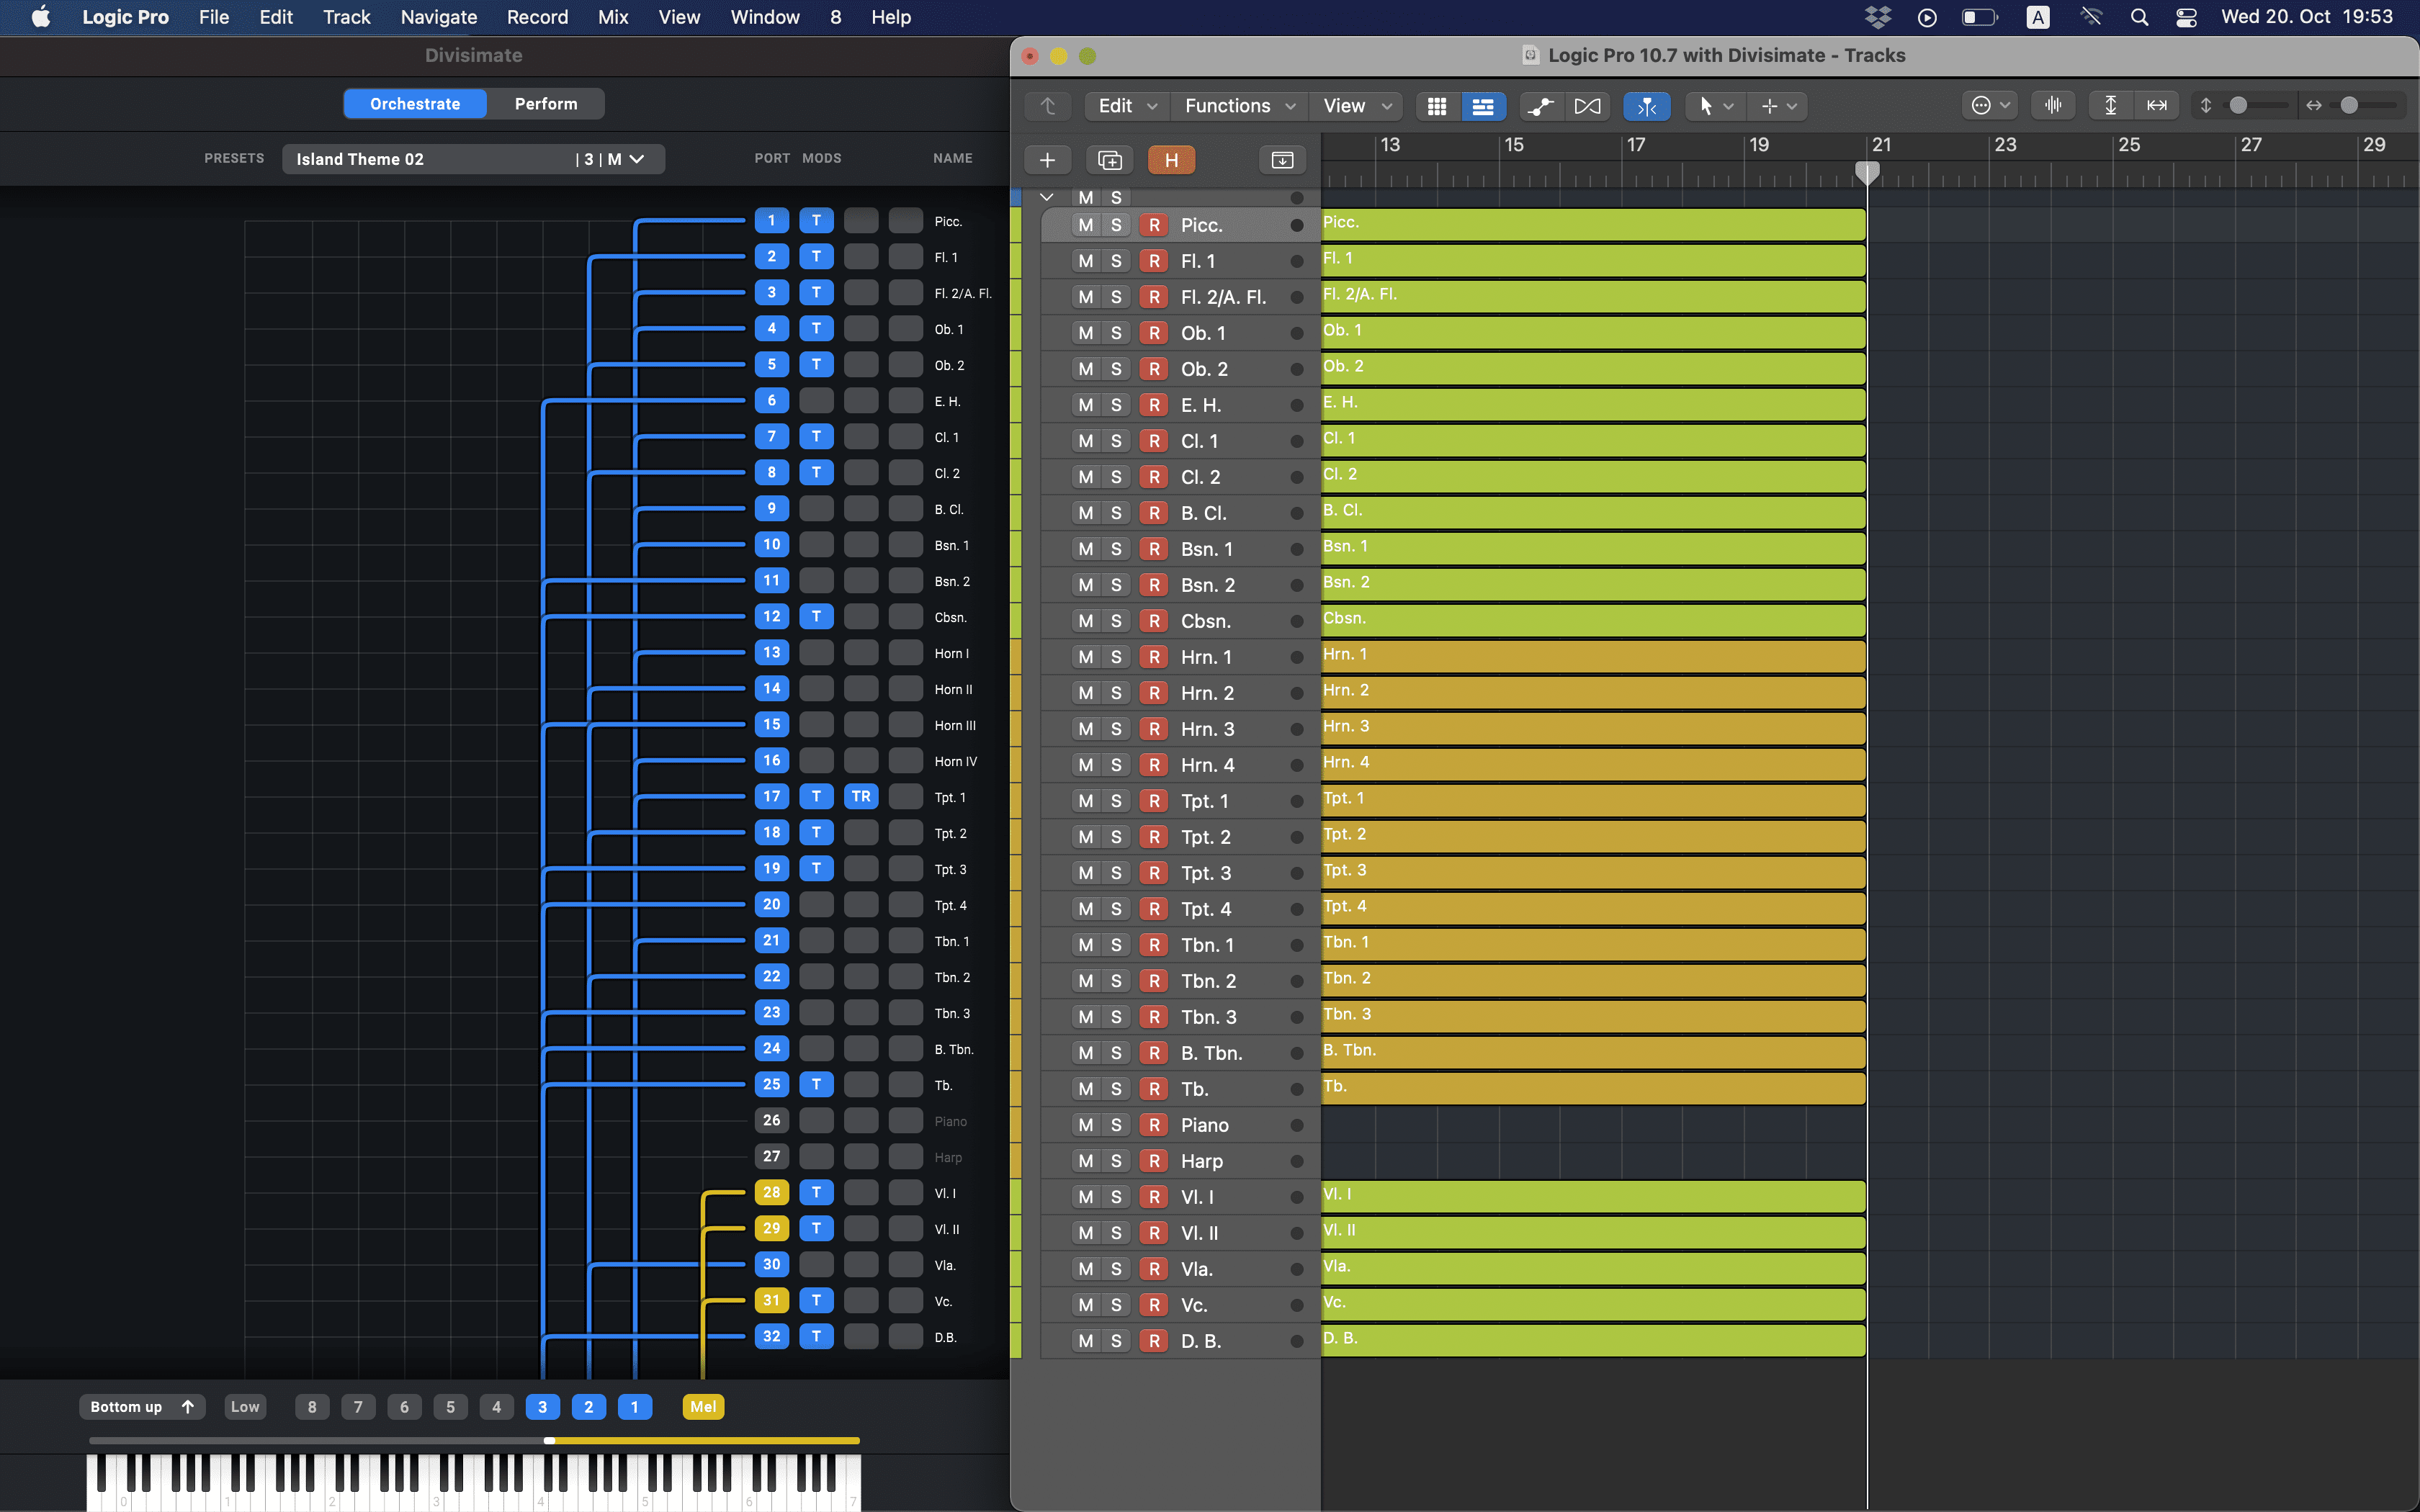
Task: Switch to grid view icon in Tracks toolbar
Action: (x=1437, y=106)
